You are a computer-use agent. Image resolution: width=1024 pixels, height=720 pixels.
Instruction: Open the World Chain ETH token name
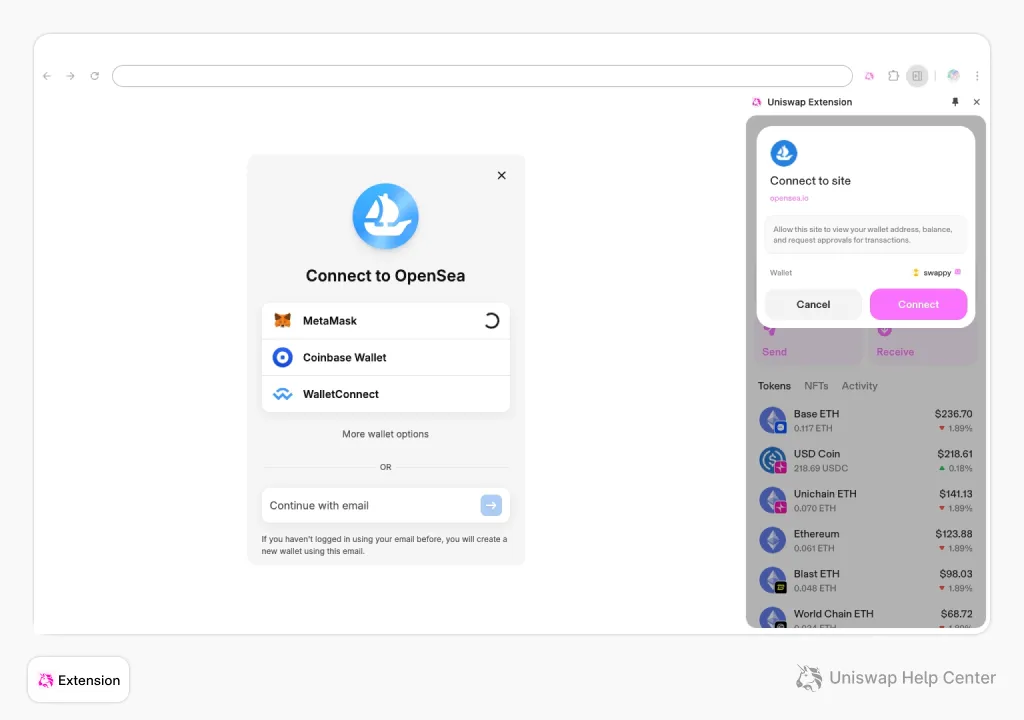pyautogui.click(x=833, y=614)
